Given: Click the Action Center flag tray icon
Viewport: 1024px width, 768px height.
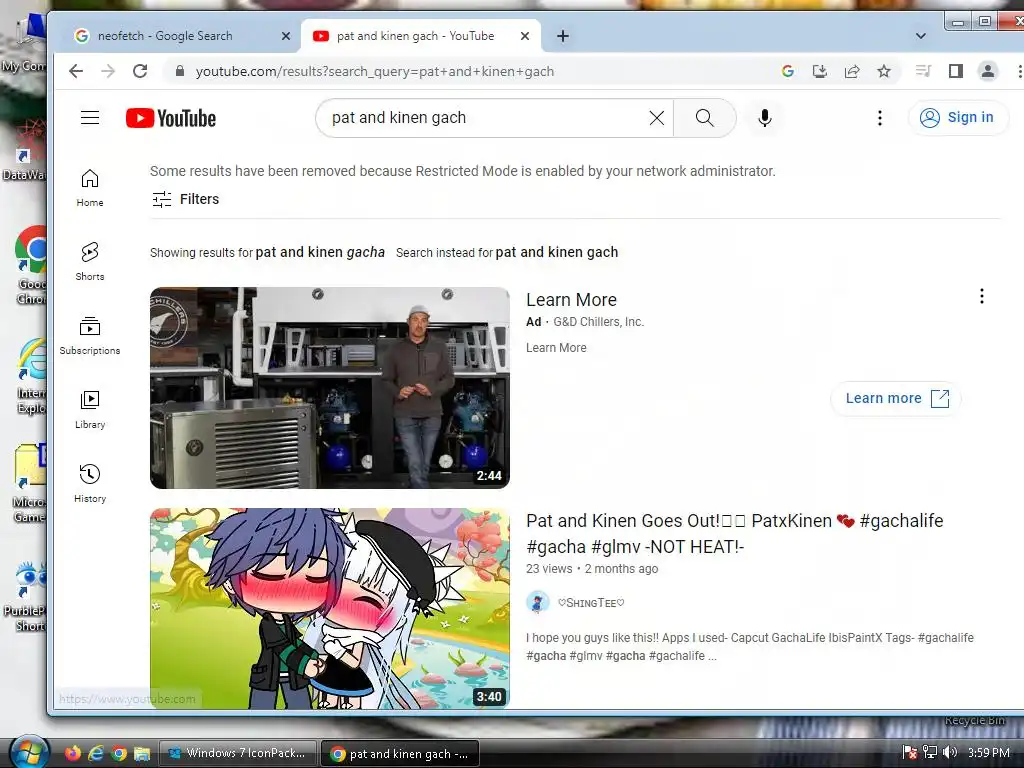Looking at the screenshot, I should (910, 753).
